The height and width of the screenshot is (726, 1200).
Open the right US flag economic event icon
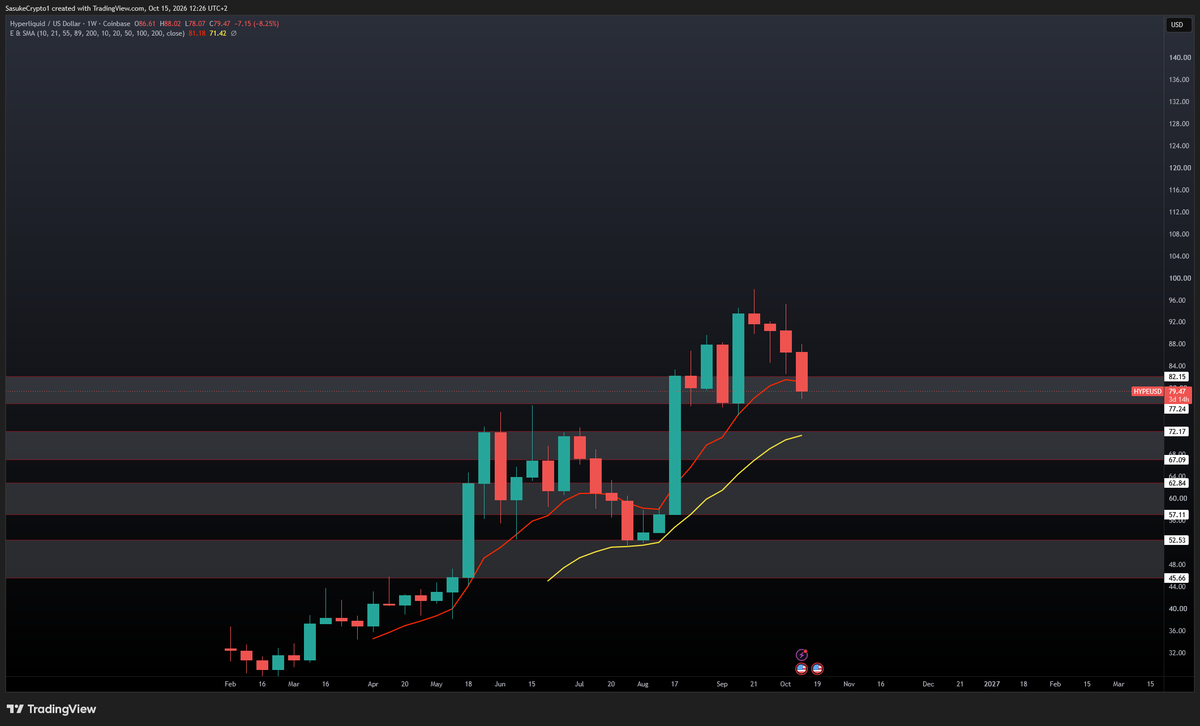click(x=817, y=668)
